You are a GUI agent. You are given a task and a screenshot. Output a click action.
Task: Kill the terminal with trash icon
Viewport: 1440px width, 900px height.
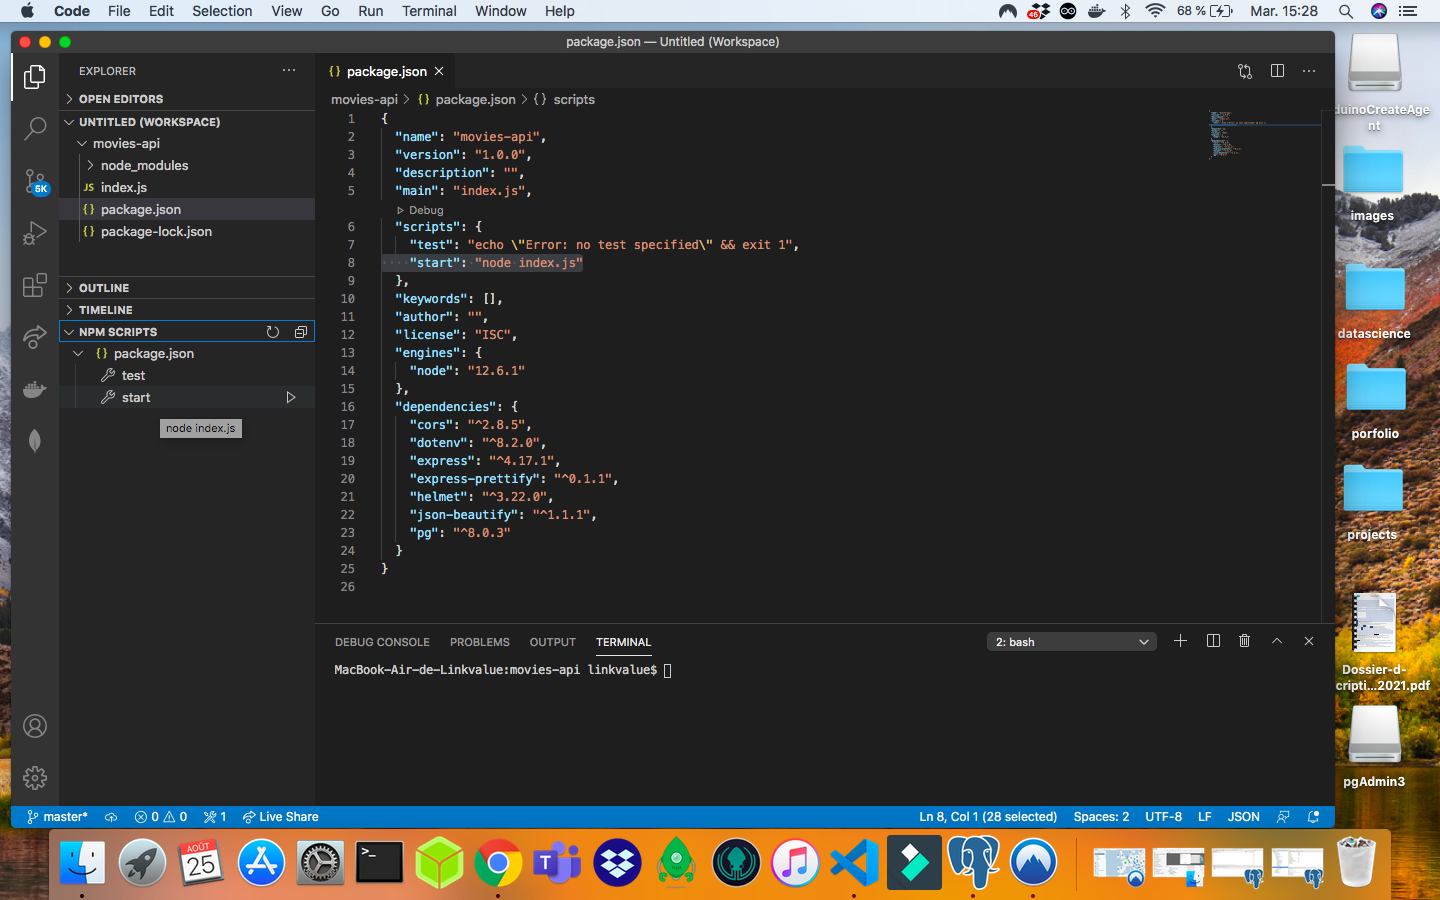(1245, 641)
